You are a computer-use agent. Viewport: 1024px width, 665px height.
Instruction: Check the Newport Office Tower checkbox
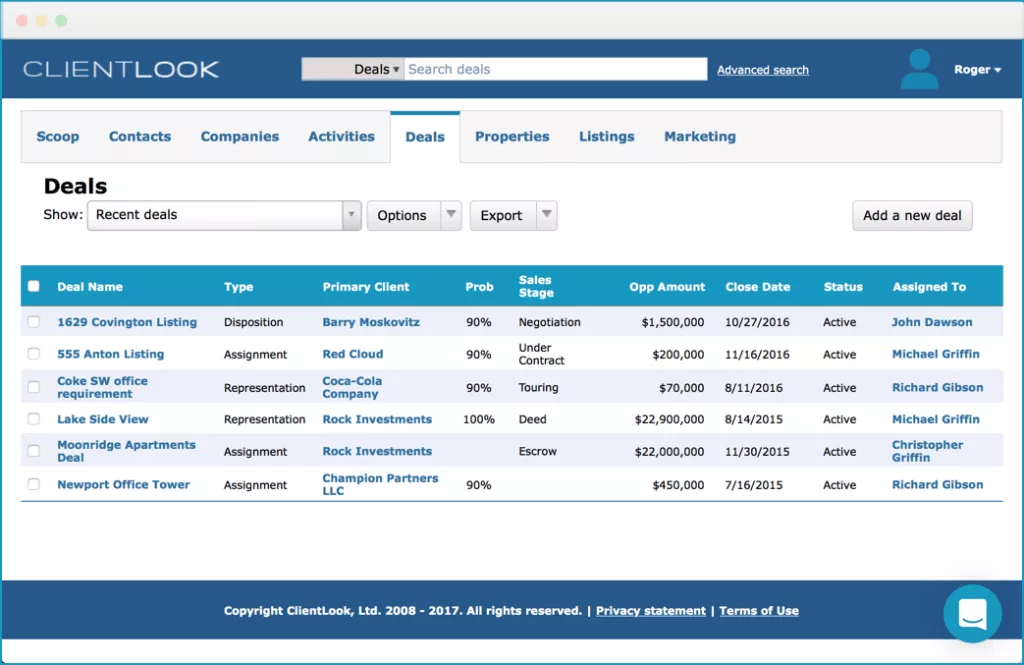pos(34,485)
